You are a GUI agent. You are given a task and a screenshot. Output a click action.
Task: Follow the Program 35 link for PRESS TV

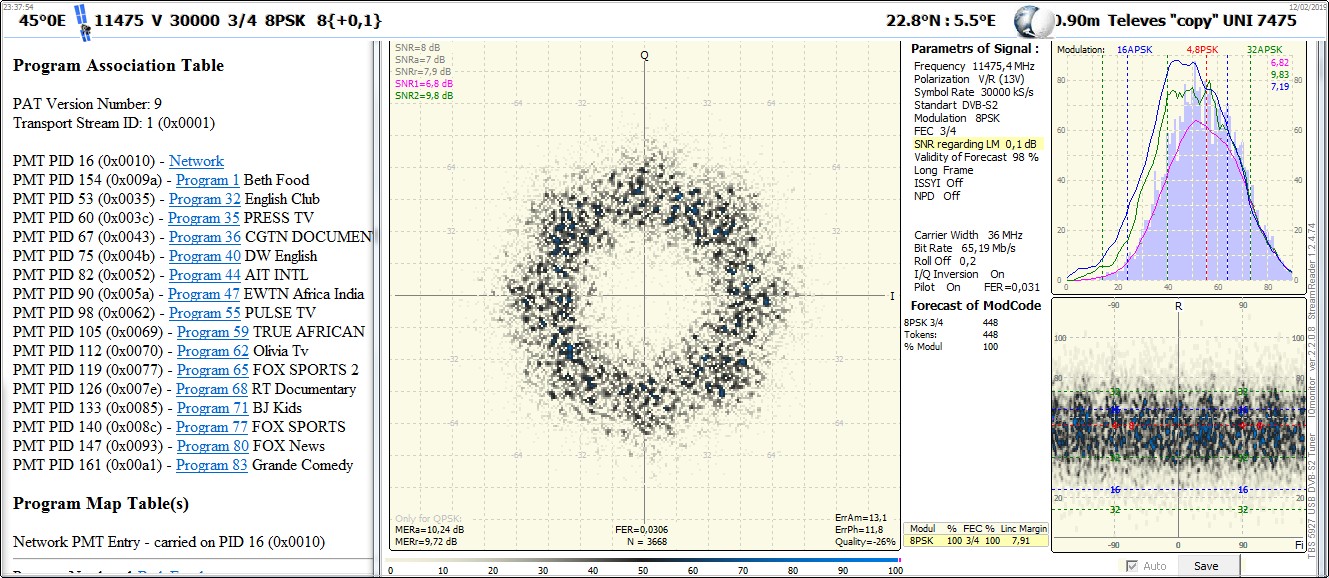click(204, 218)
